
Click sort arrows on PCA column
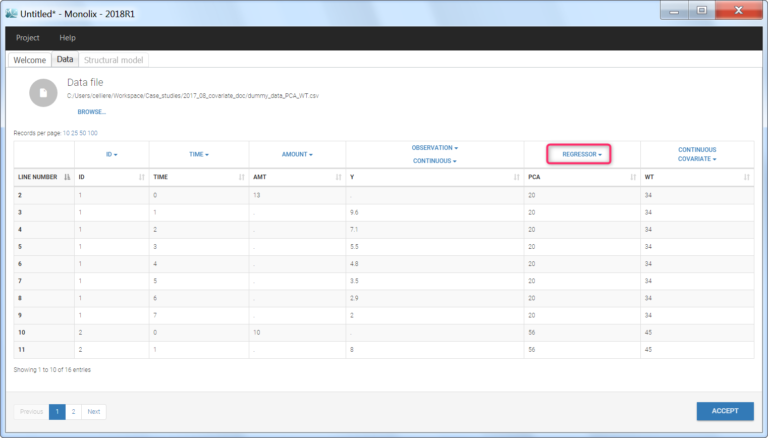[x=634, y=177]
